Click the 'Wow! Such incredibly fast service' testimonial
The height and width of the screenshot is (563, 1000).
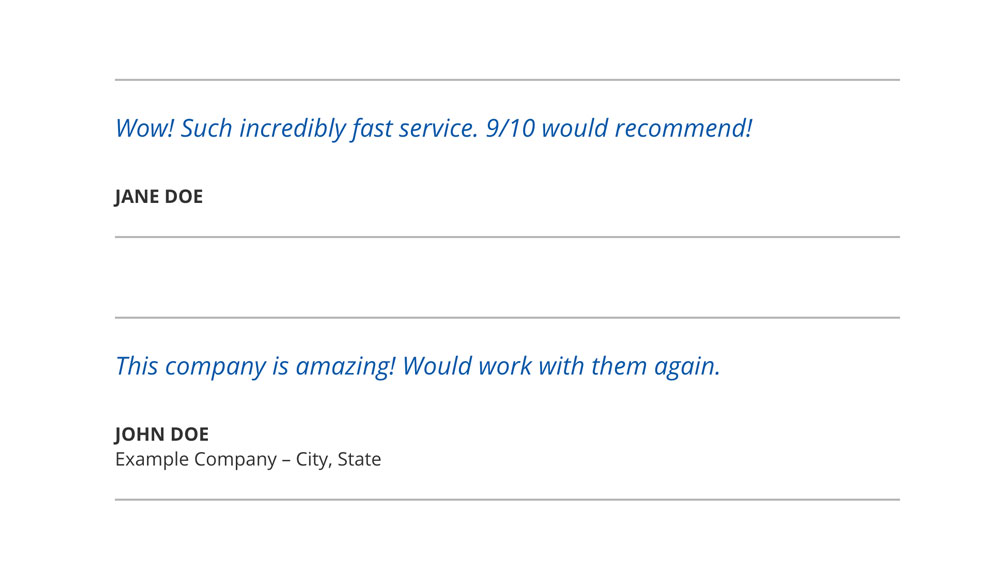(x=434, y=128)
